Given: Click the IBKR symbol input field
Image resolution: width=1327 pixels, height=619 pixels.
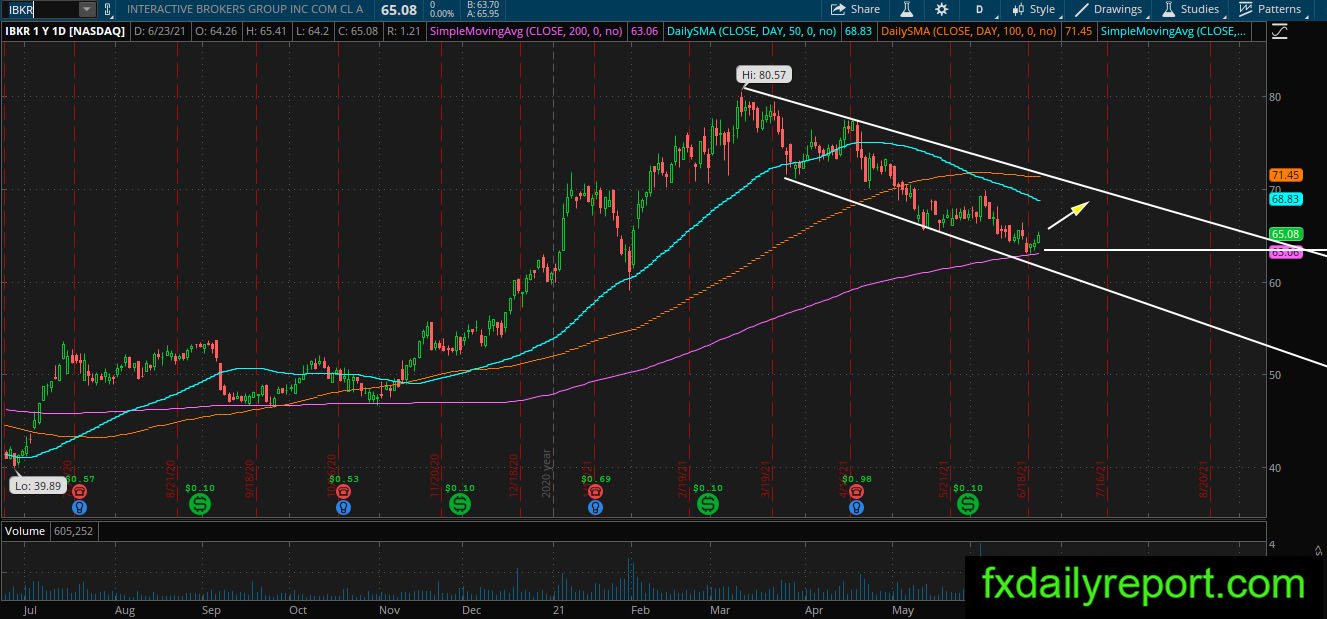Looking at the screenshot, I should tap(40, 9).
